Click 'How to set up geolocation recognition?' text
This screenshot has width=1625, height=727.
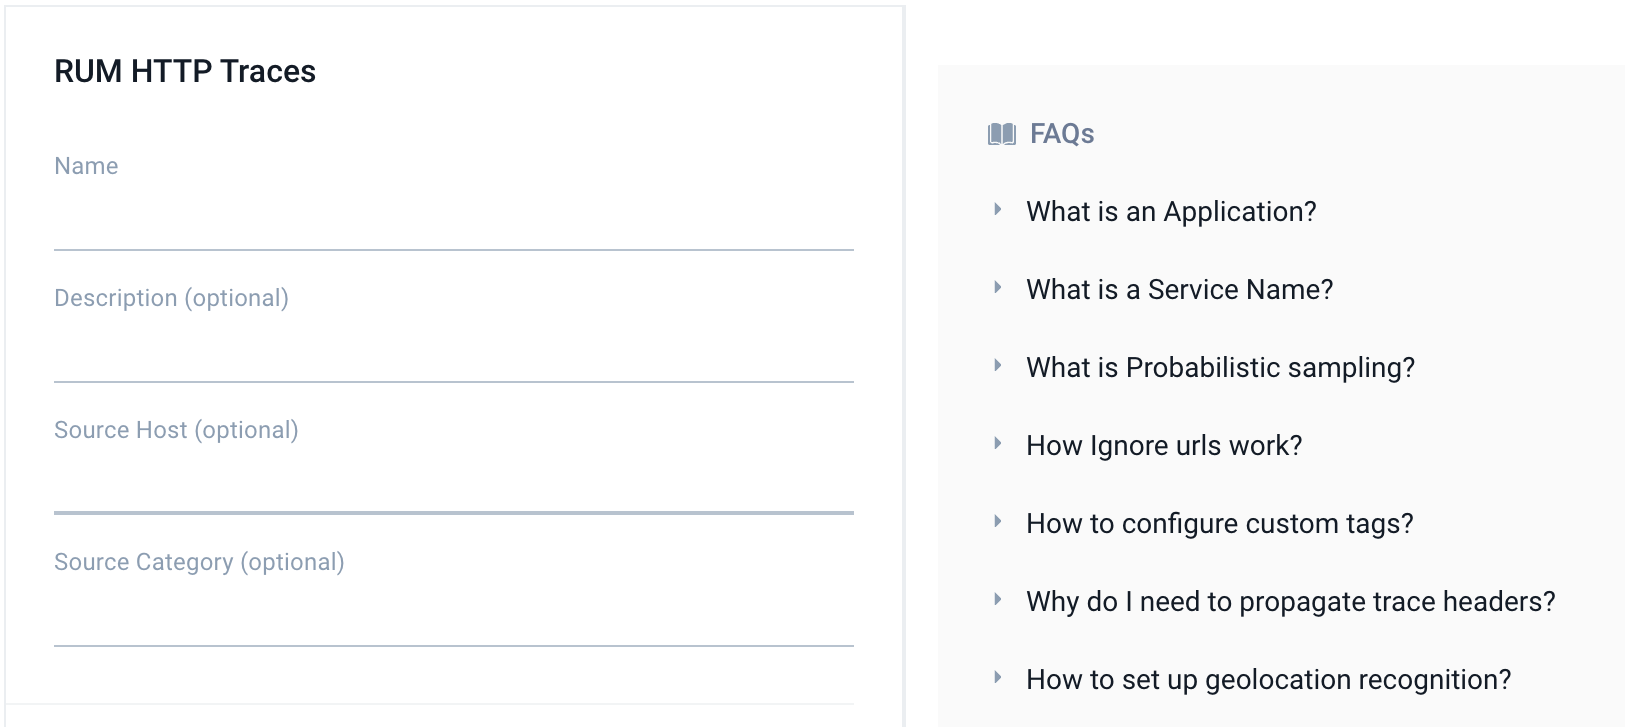point(1268,679)
